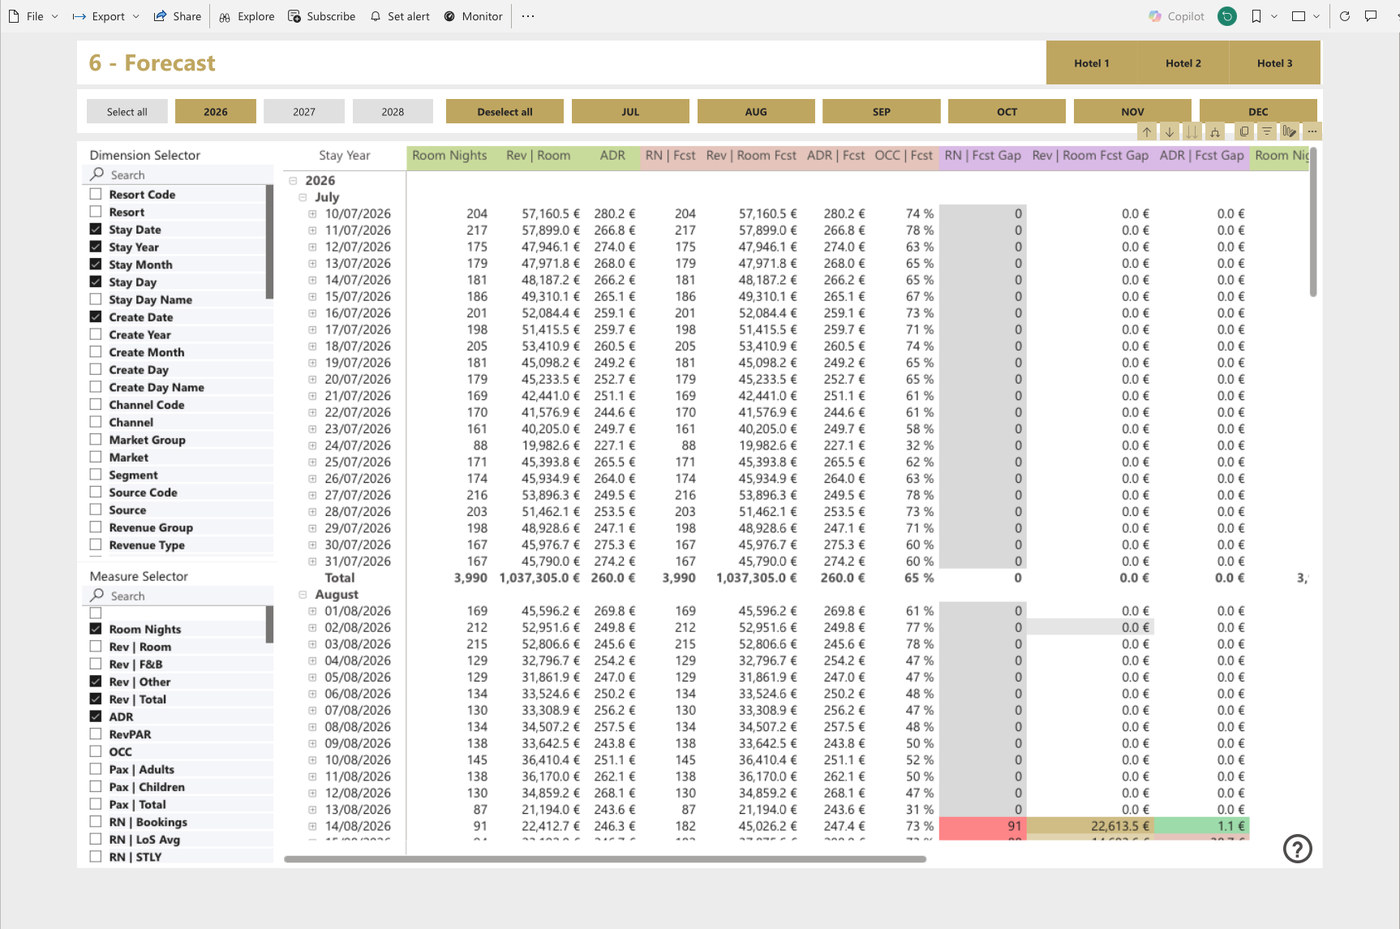
Task: Click the OCT month button
Action: tap(1007, 111)
